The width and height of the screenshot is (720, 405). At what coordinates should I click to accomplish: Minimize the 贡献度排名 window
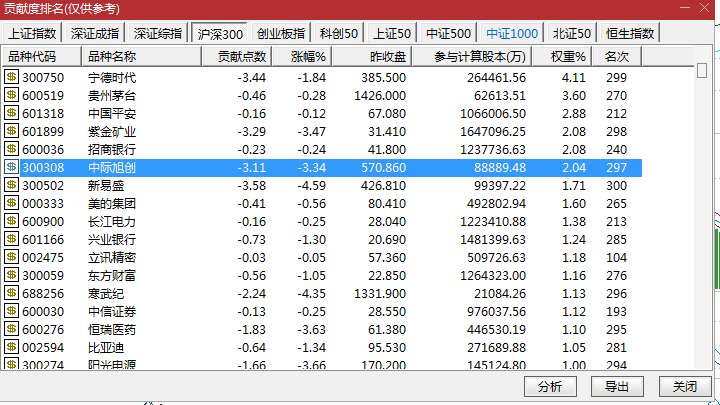685,8
